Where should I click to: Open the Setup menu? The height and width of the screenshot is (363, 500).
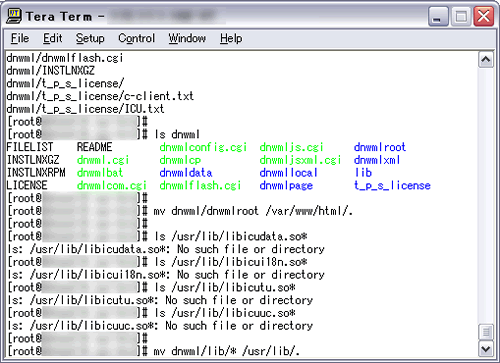pyautogui.click(x=90, y=38)
